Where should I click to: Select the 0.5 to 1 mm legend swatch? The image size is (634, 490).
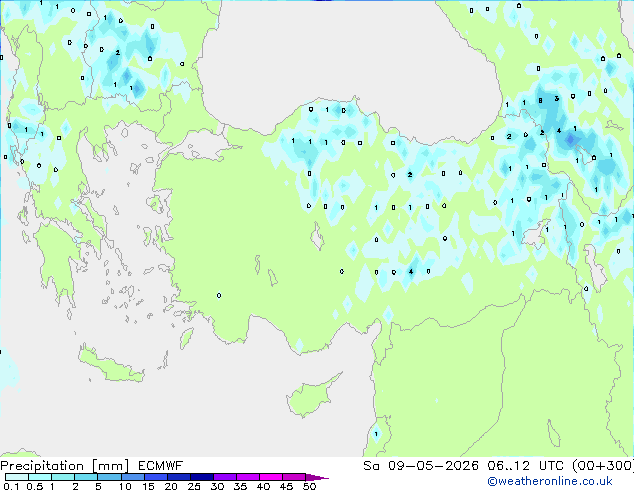click(x=40, y=477)
